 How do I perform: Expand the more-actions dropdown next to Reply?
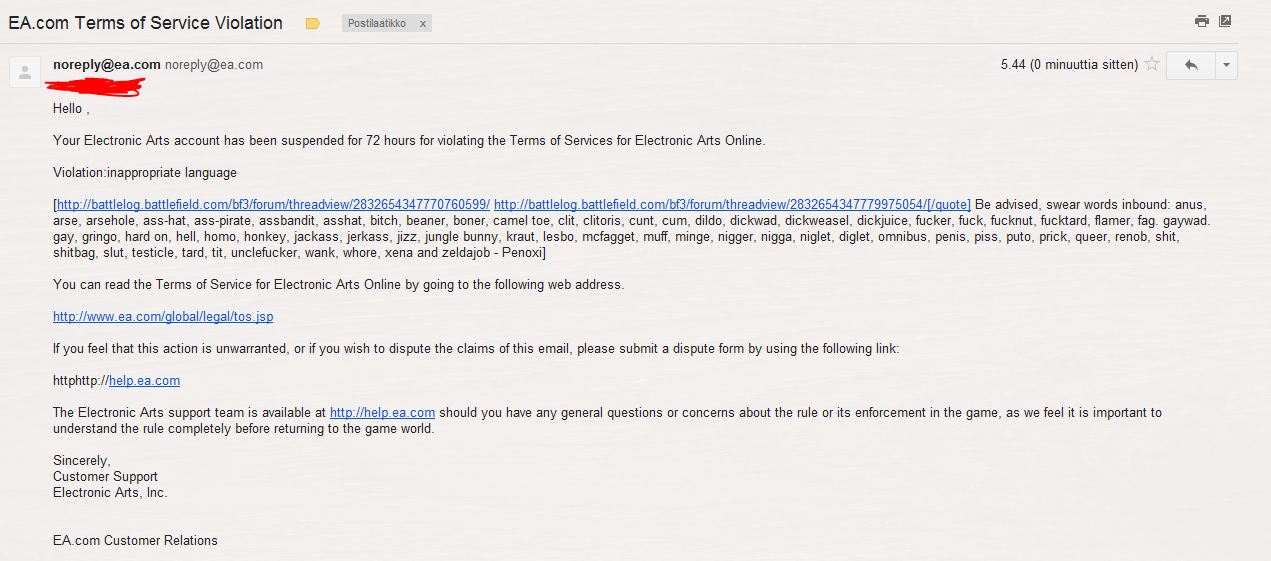click(1226, 65)
